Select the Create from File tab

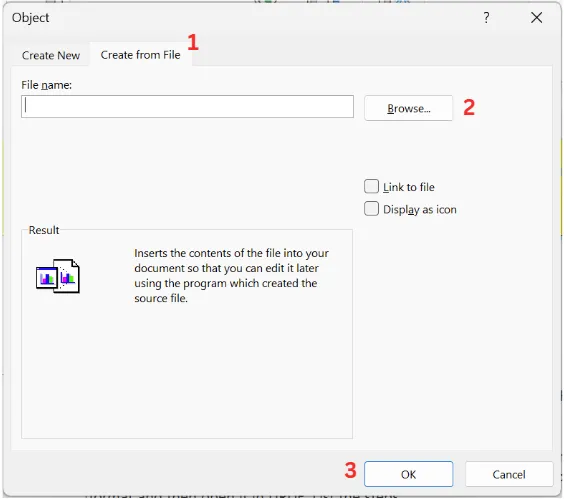click(x=140, y=55)
